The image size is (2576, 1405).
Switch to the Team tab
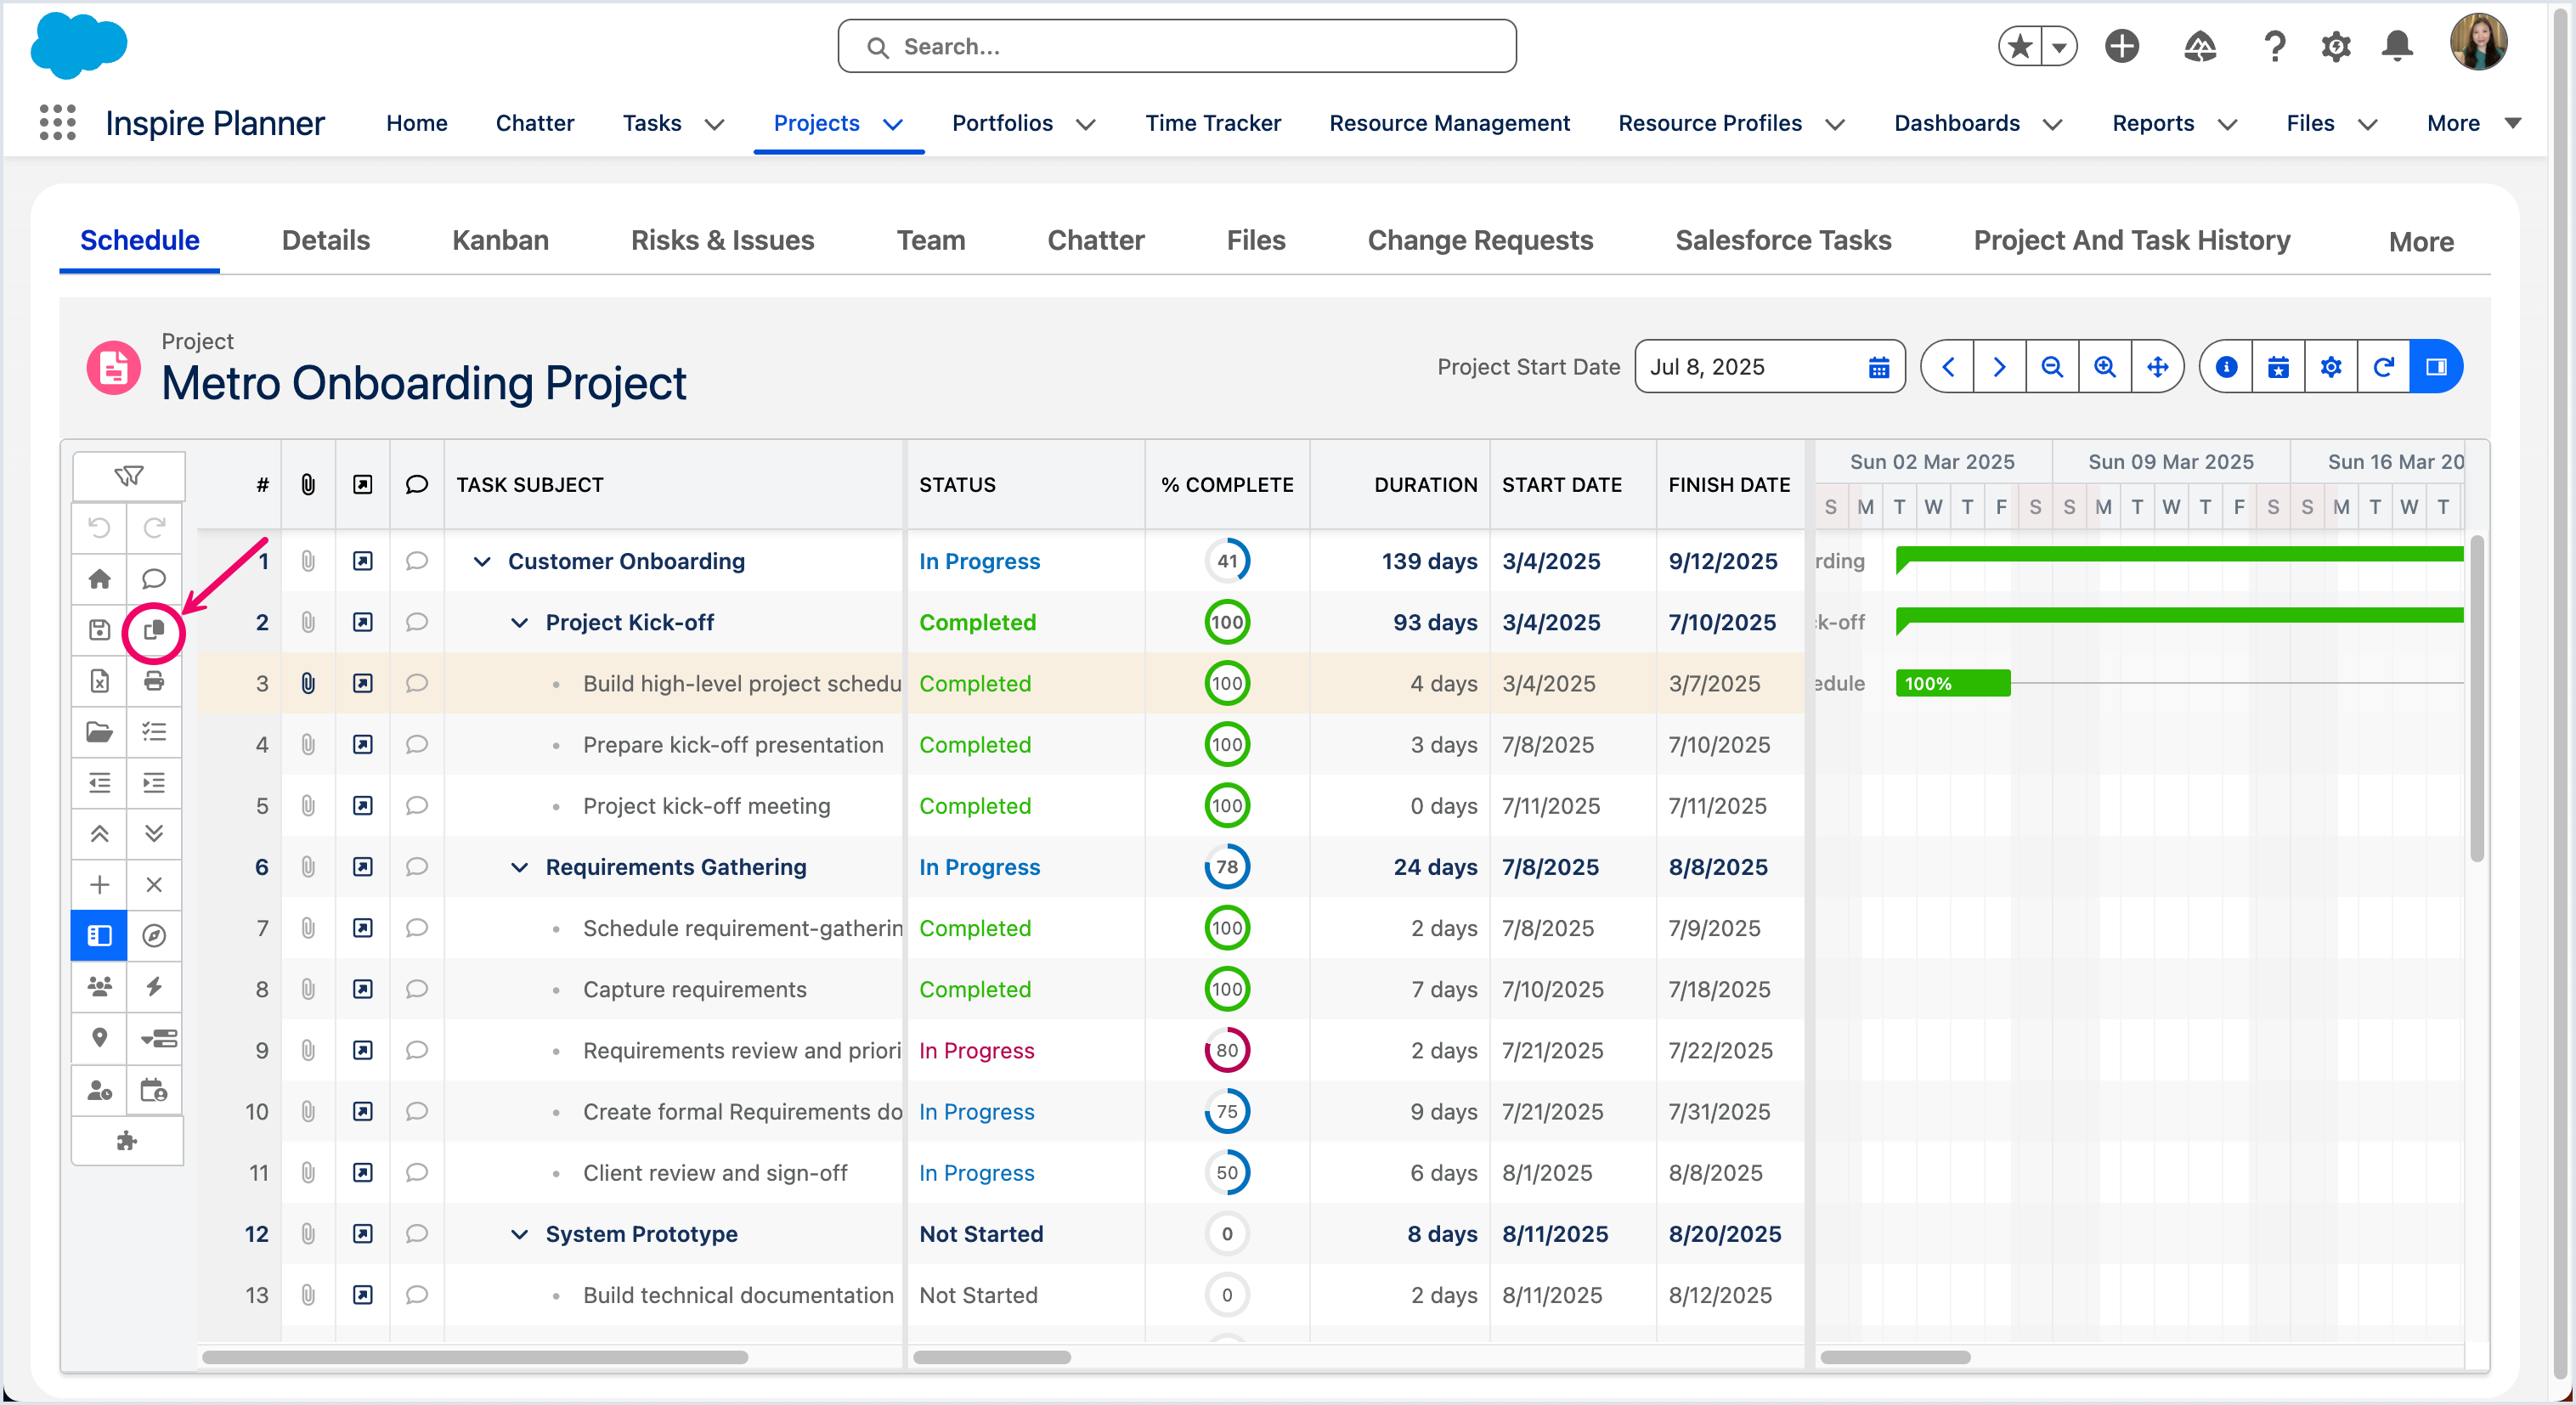coord(930,240)
